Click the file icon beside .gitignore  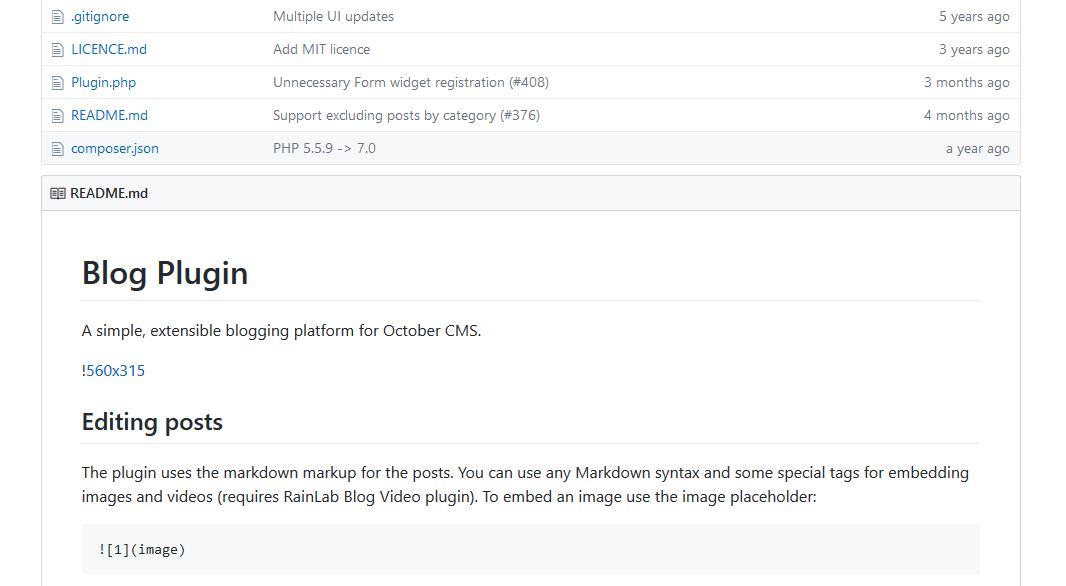coord(57,16)
